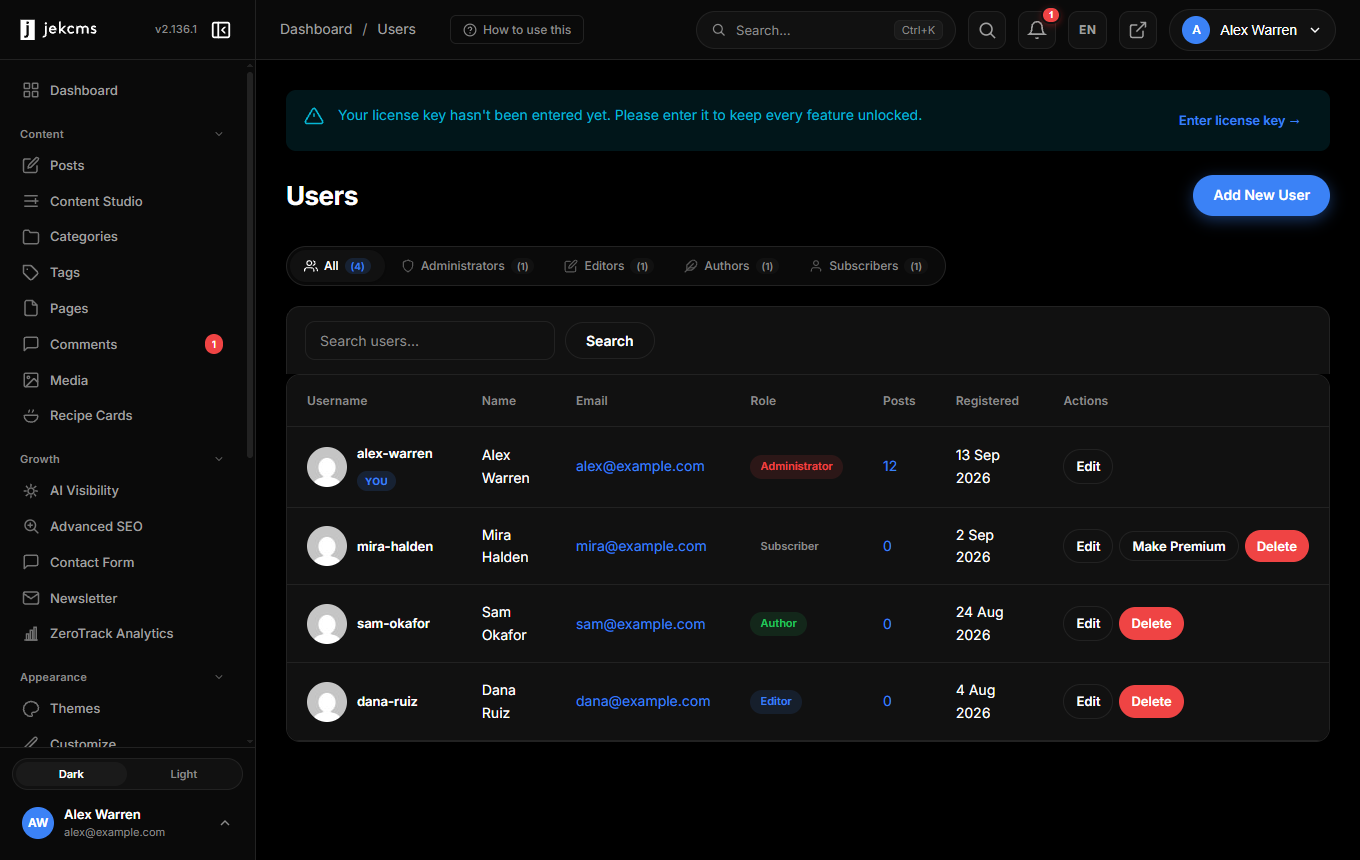Click the Search users button

pos(610,341)
